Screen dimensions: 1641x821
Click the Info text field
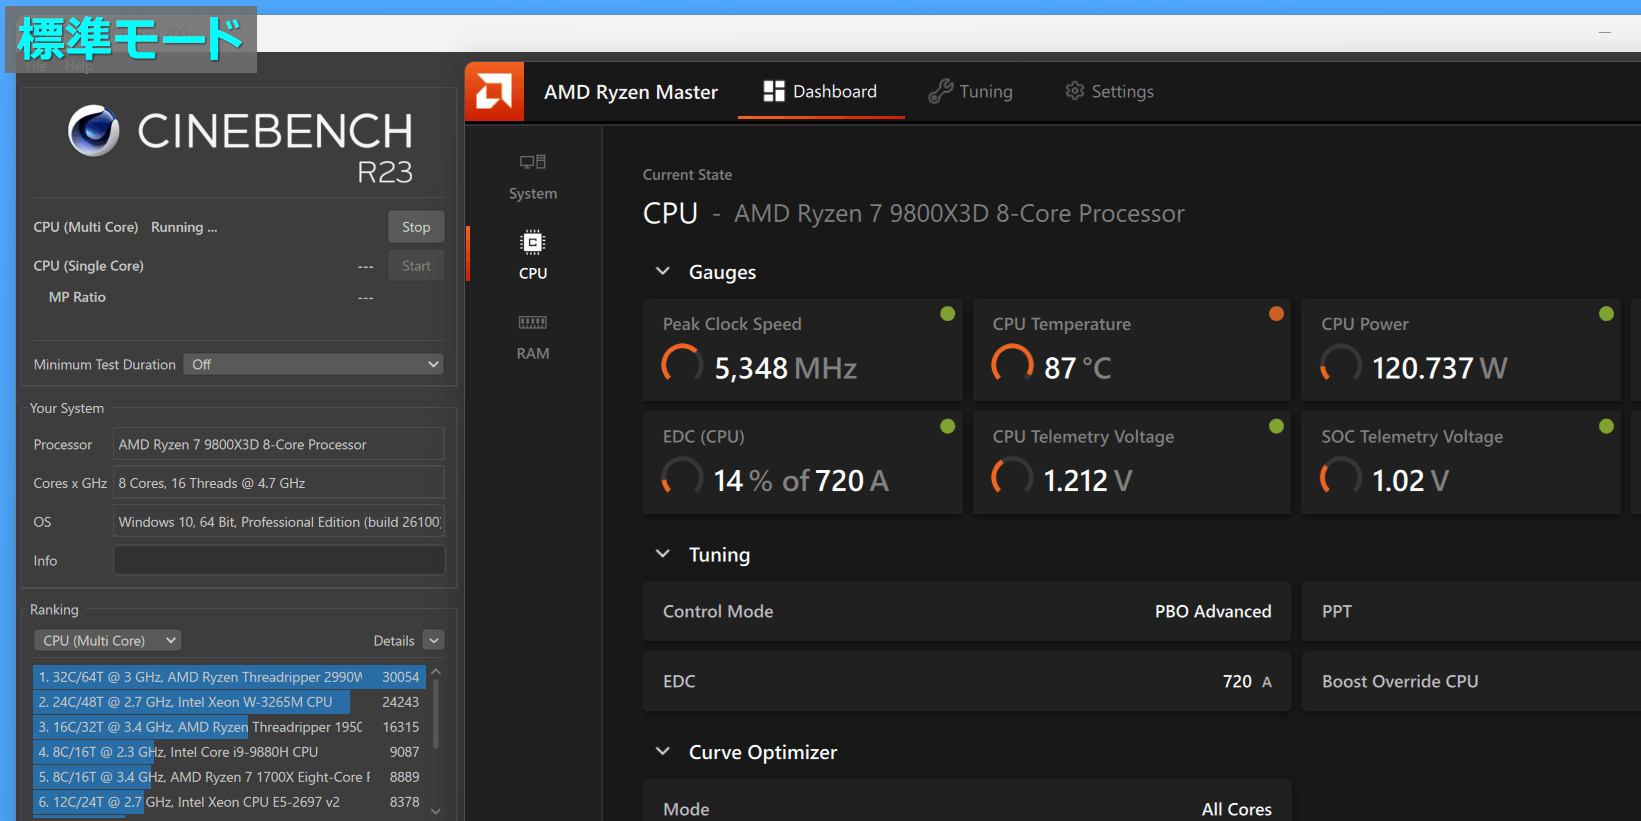[x=279, y=561]
